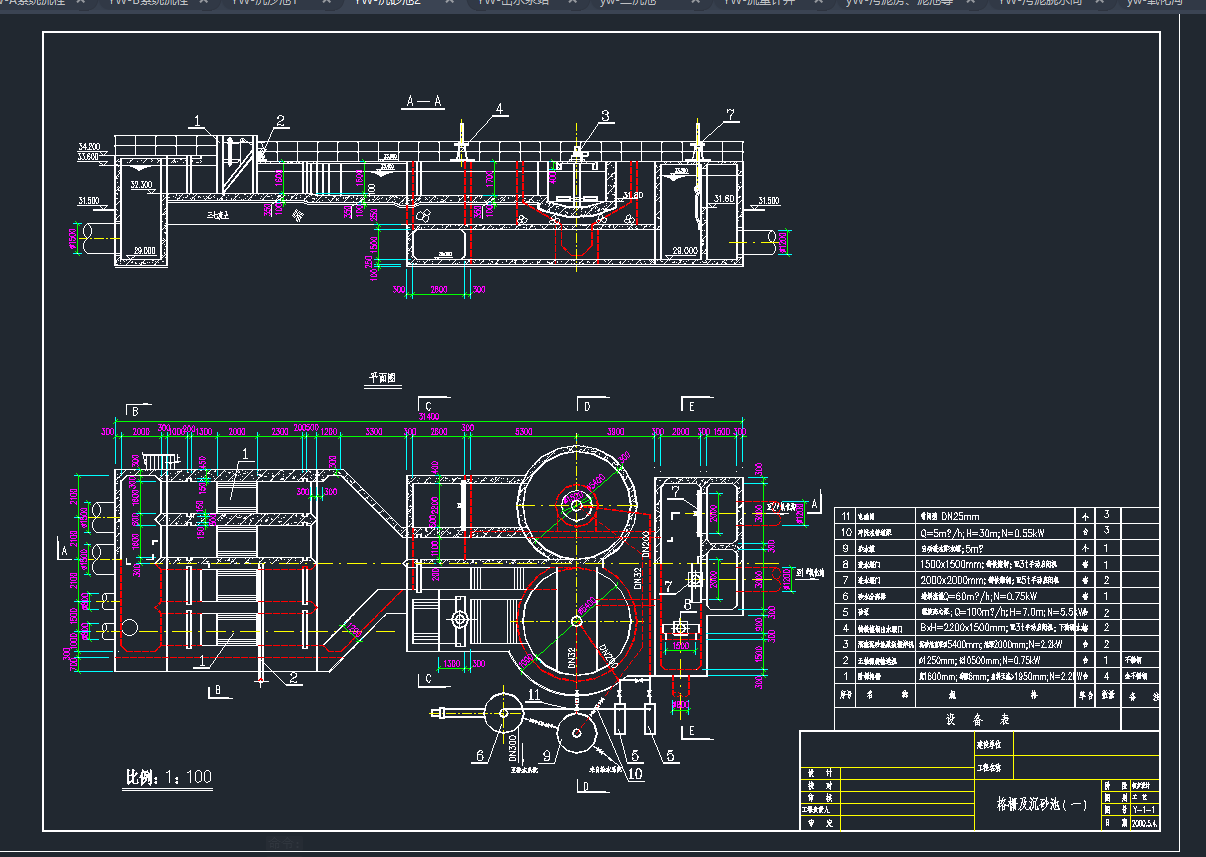The width and height of the screenshot is (1206, 857).
Task: Click the A—A section view title
Action: click(424, 101)
